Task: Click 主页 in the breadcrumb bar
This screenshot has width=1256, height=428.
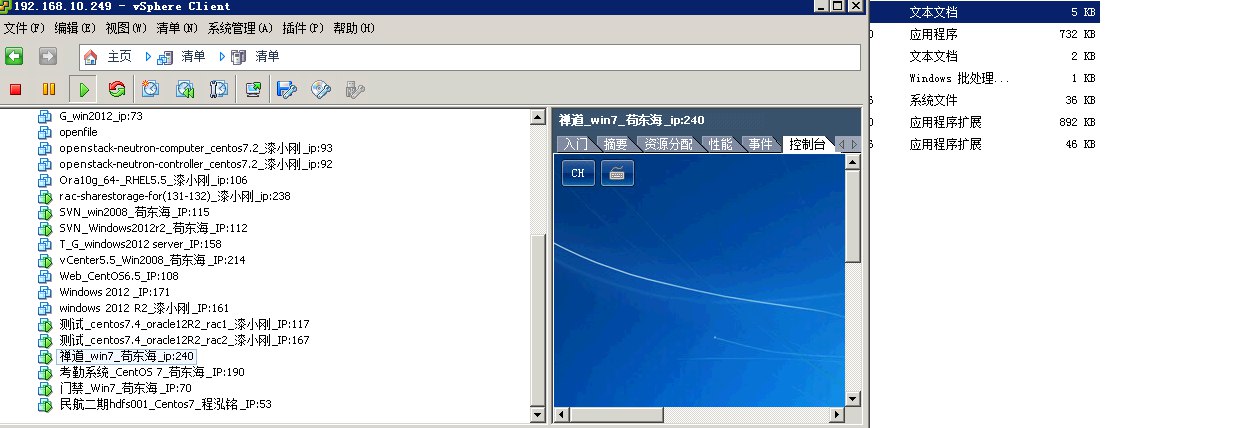Action: click(x=120, y=57)
